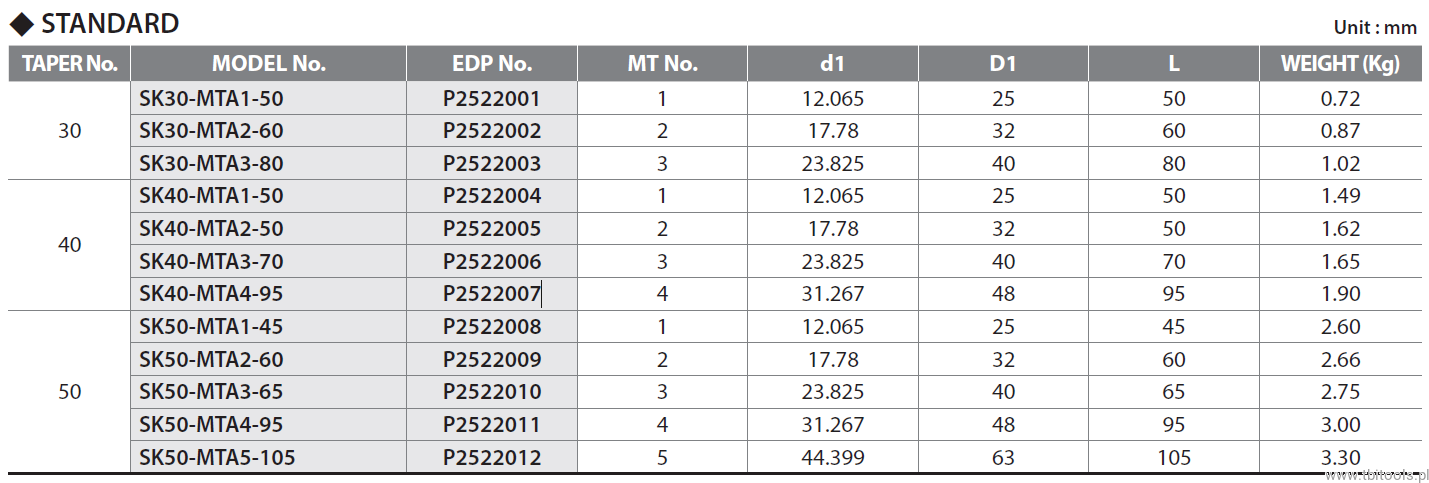This screenshot has width=1429, height=483.
Task: Click the EDP No. column header
Action: [x=491, y=64]
